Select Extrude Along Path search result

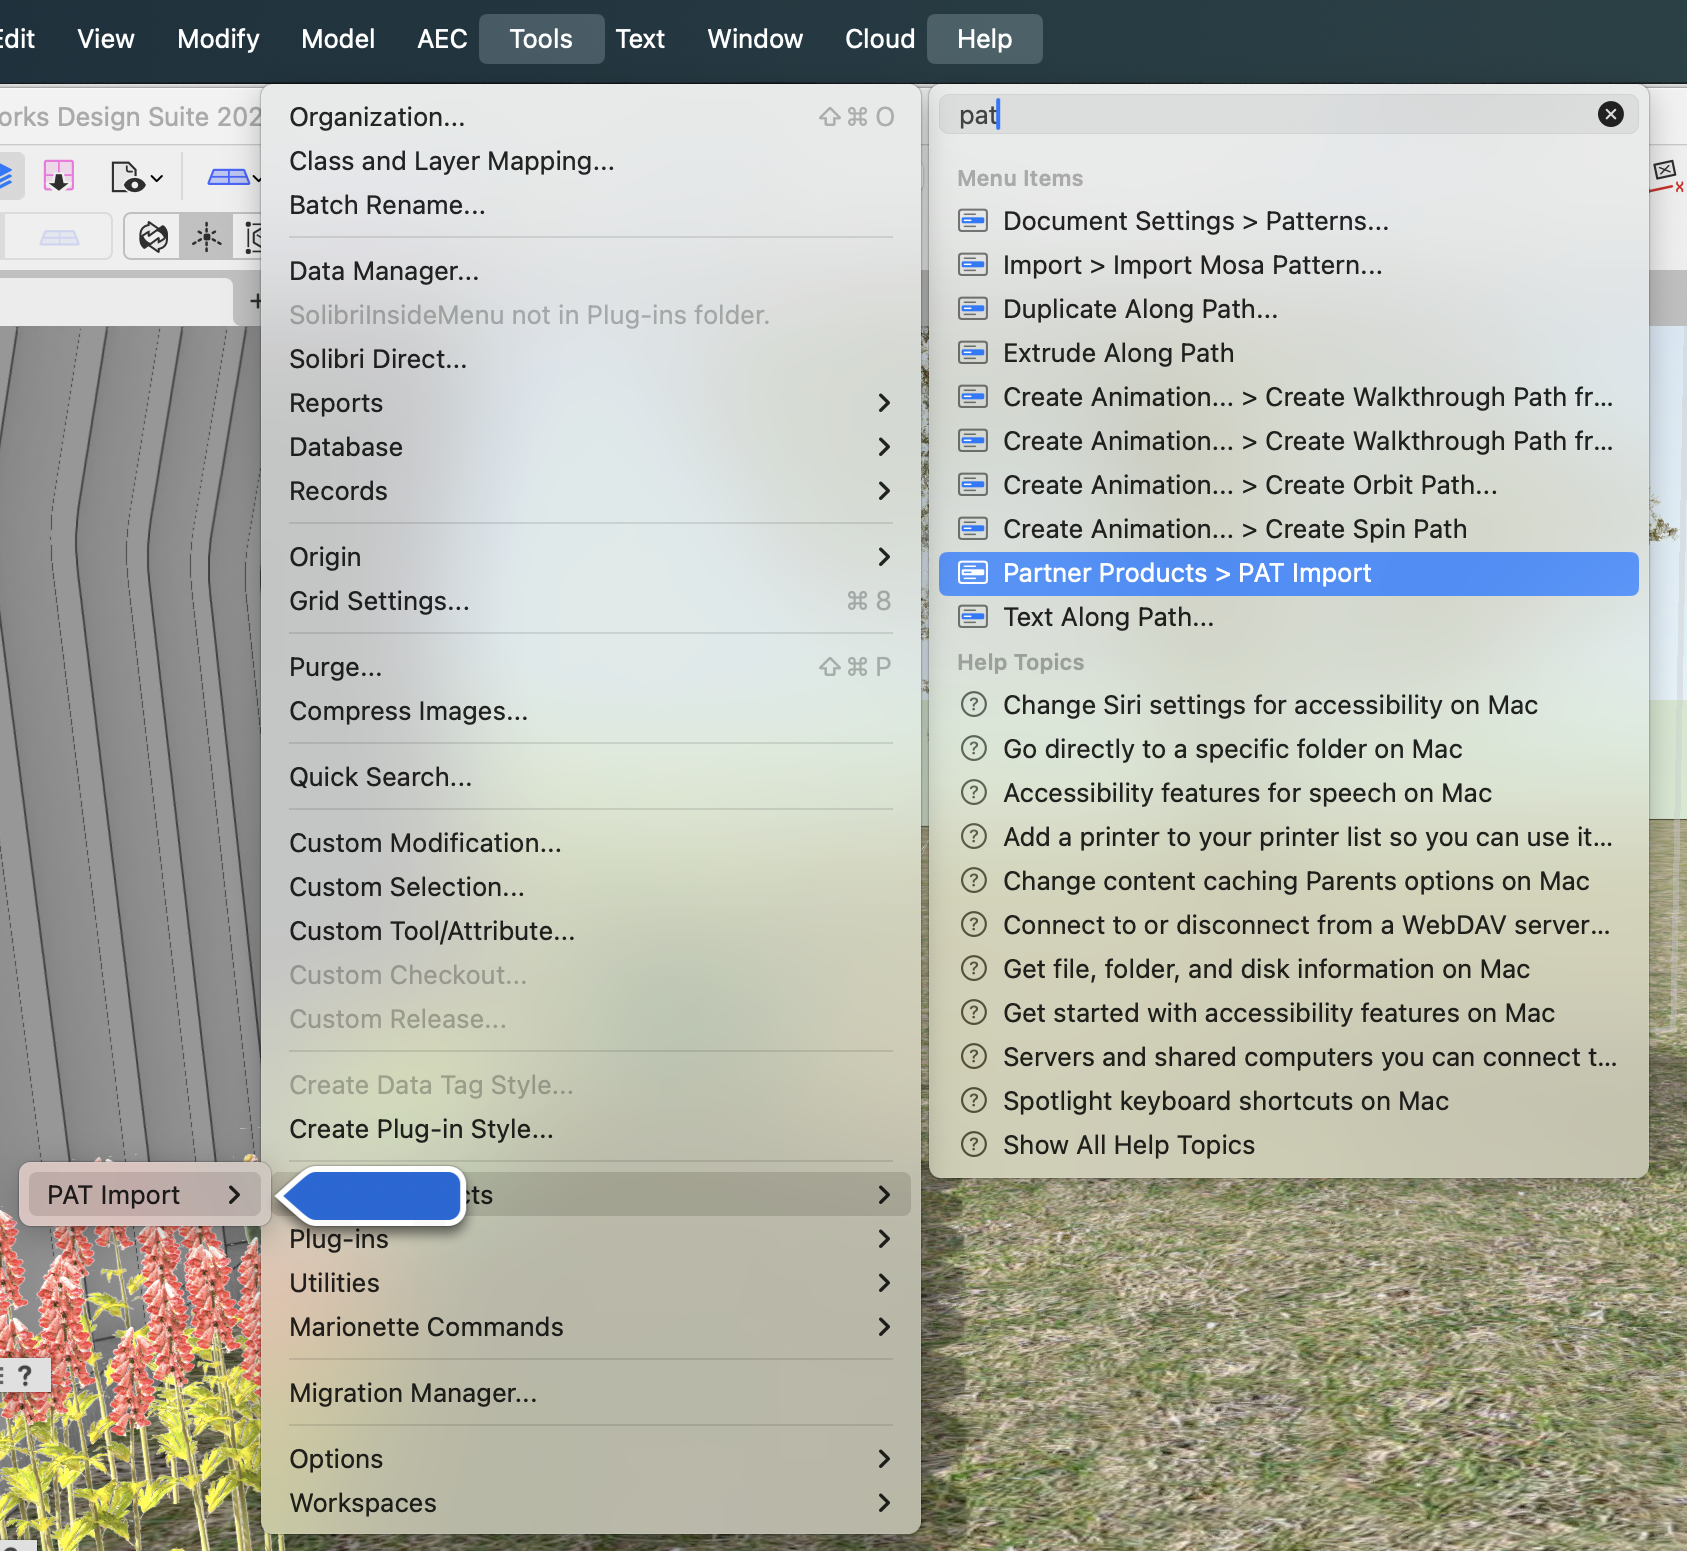(1118, 353)
